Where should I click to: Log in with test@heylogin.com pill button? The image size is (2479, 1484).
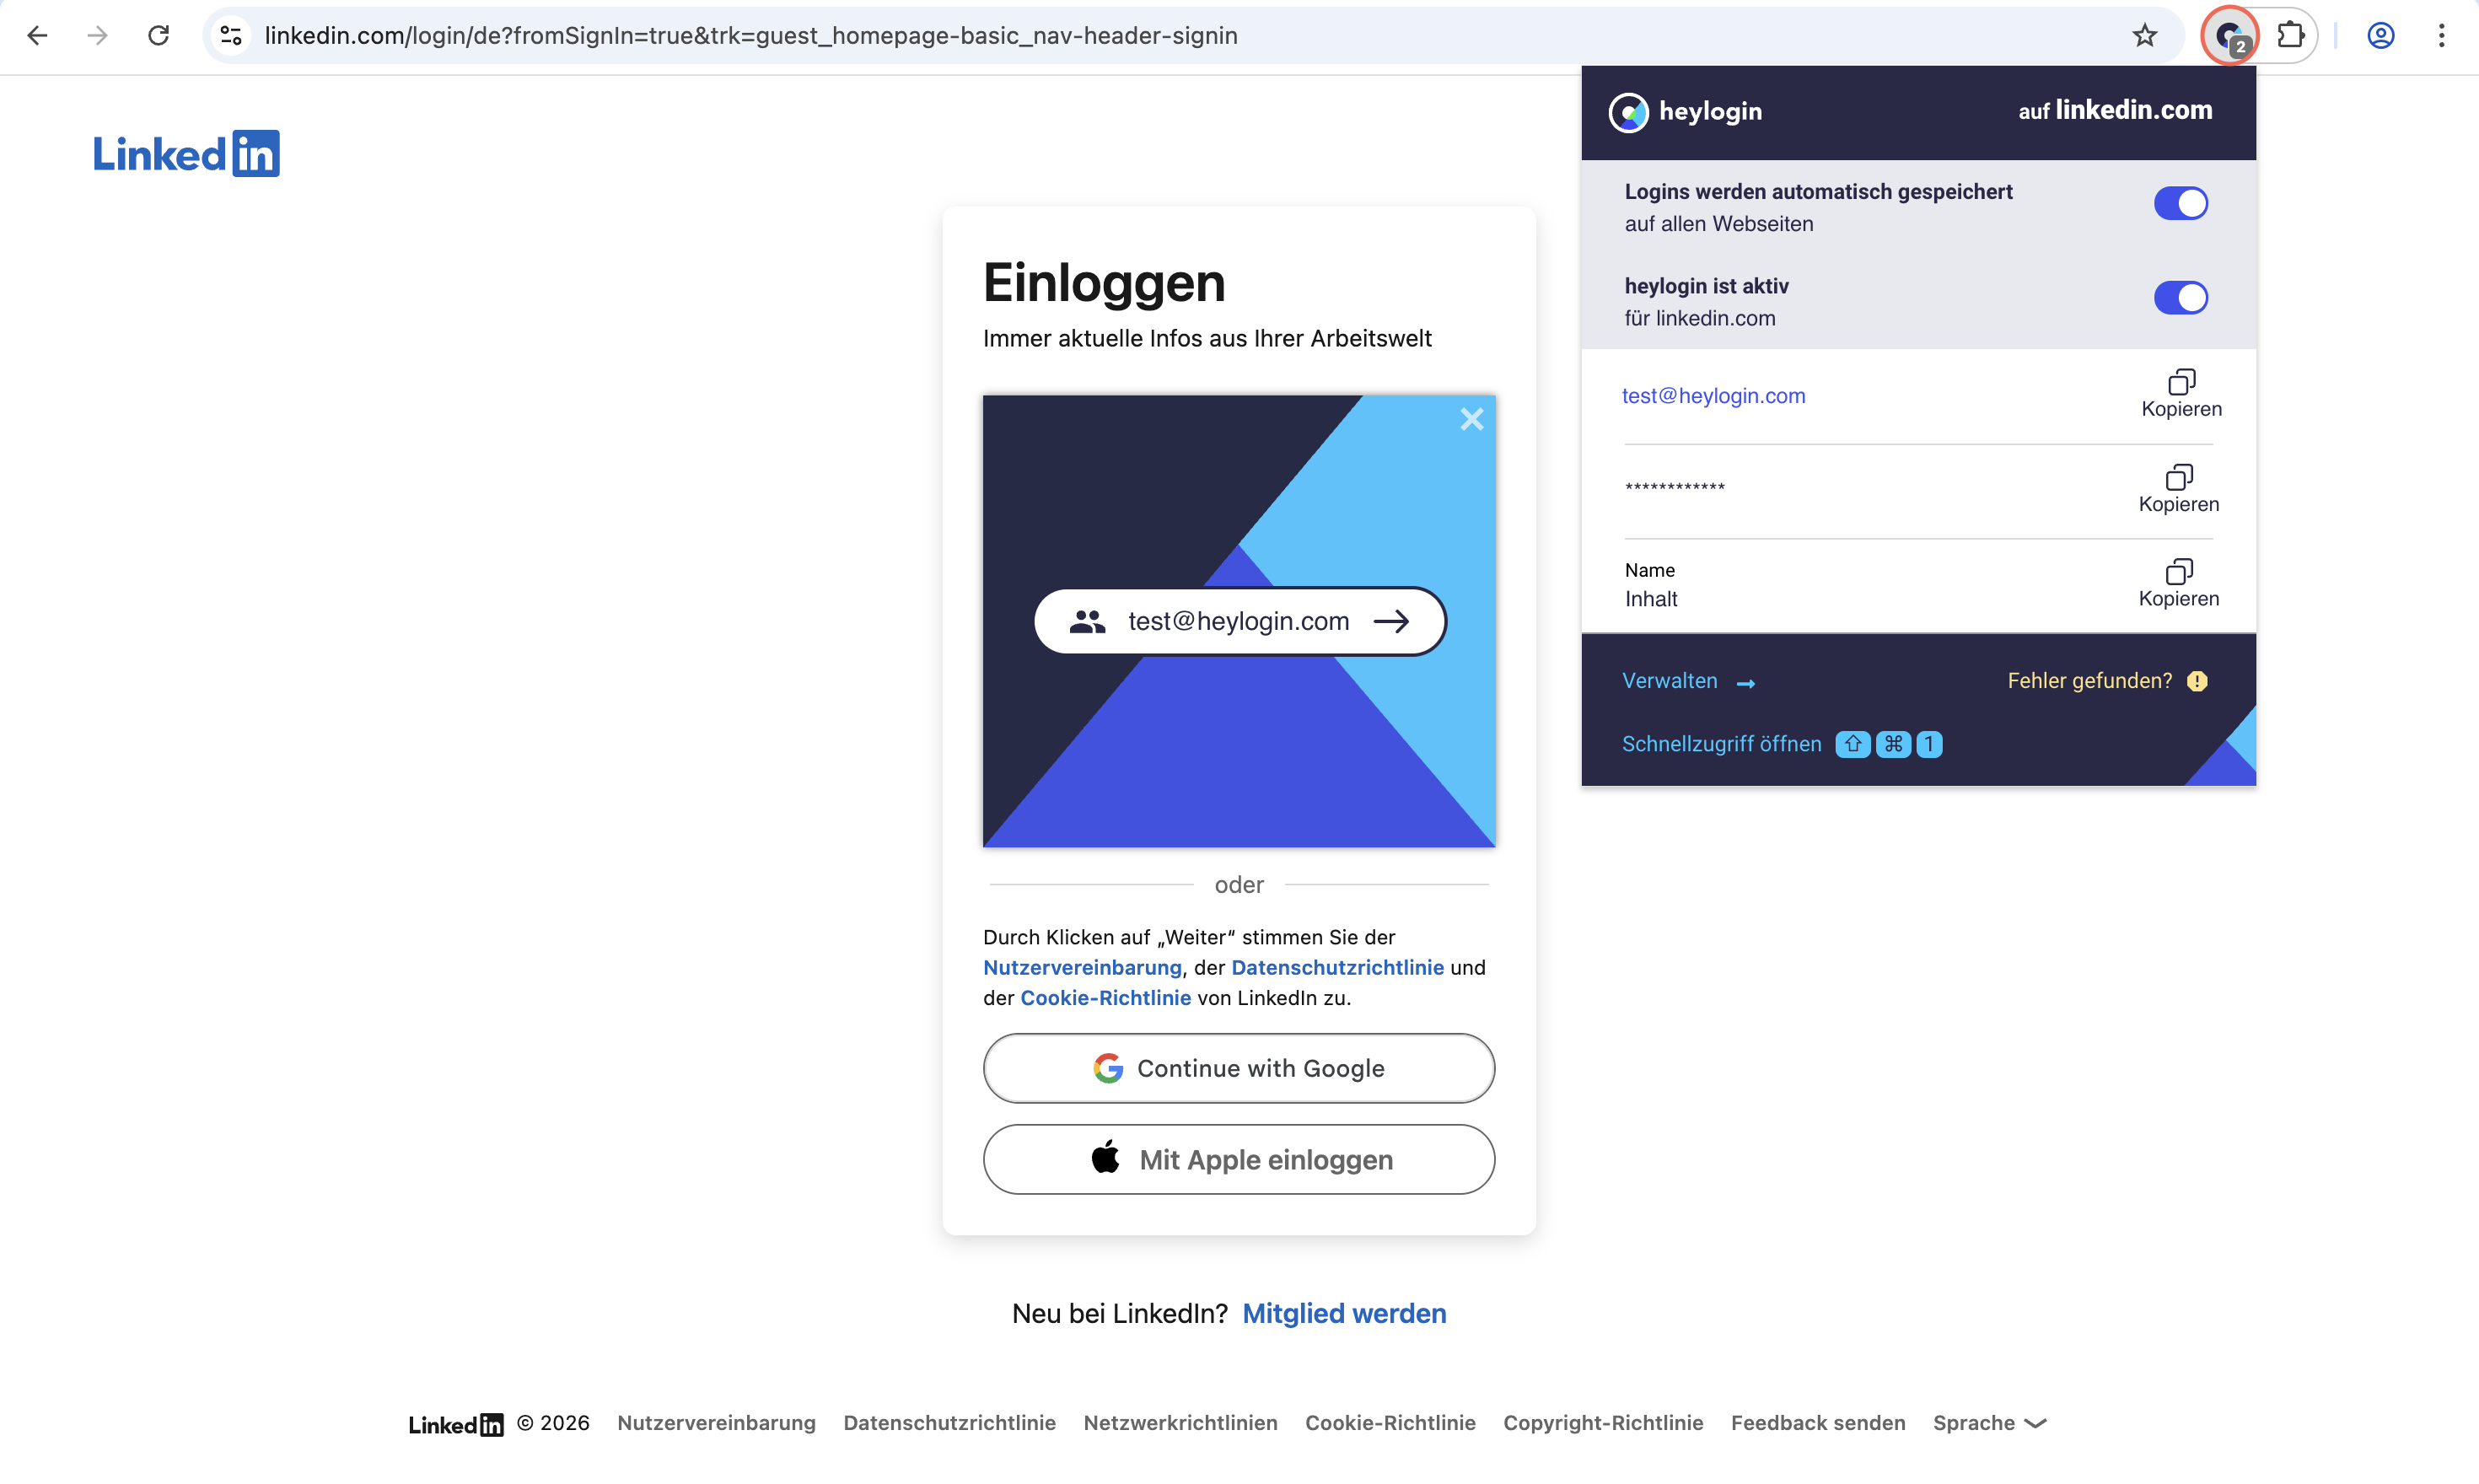tap(1239, 621)
